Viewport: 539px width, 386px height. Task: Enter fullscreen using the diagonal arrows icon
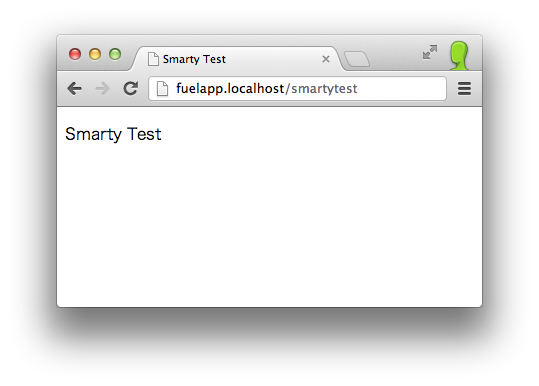[x=430, y=52]
